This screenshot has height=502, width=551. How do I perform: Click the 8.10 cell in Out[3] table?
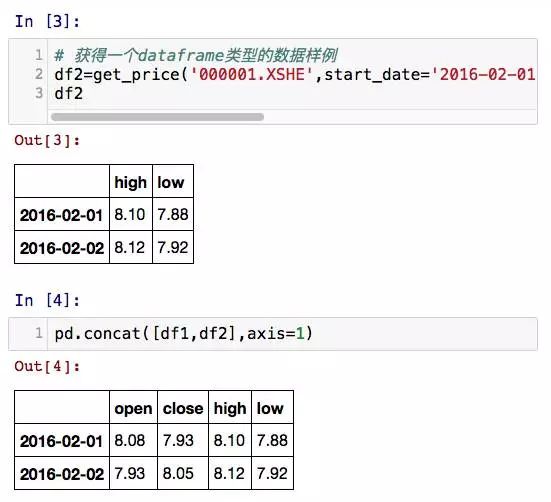tap(131, 215)
